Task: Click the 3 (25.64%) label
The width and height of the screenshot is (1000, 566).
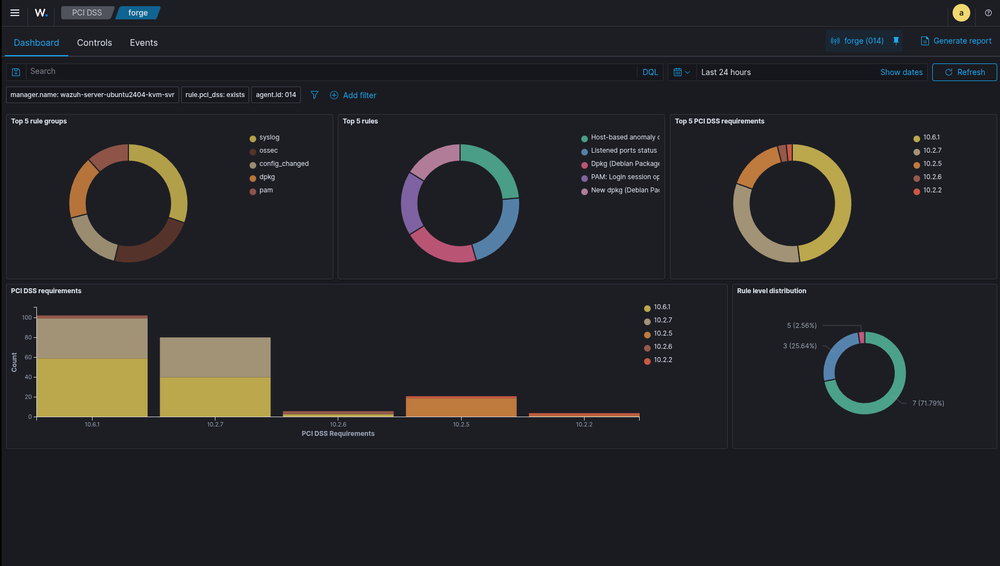Action: (x=800, y=346)
